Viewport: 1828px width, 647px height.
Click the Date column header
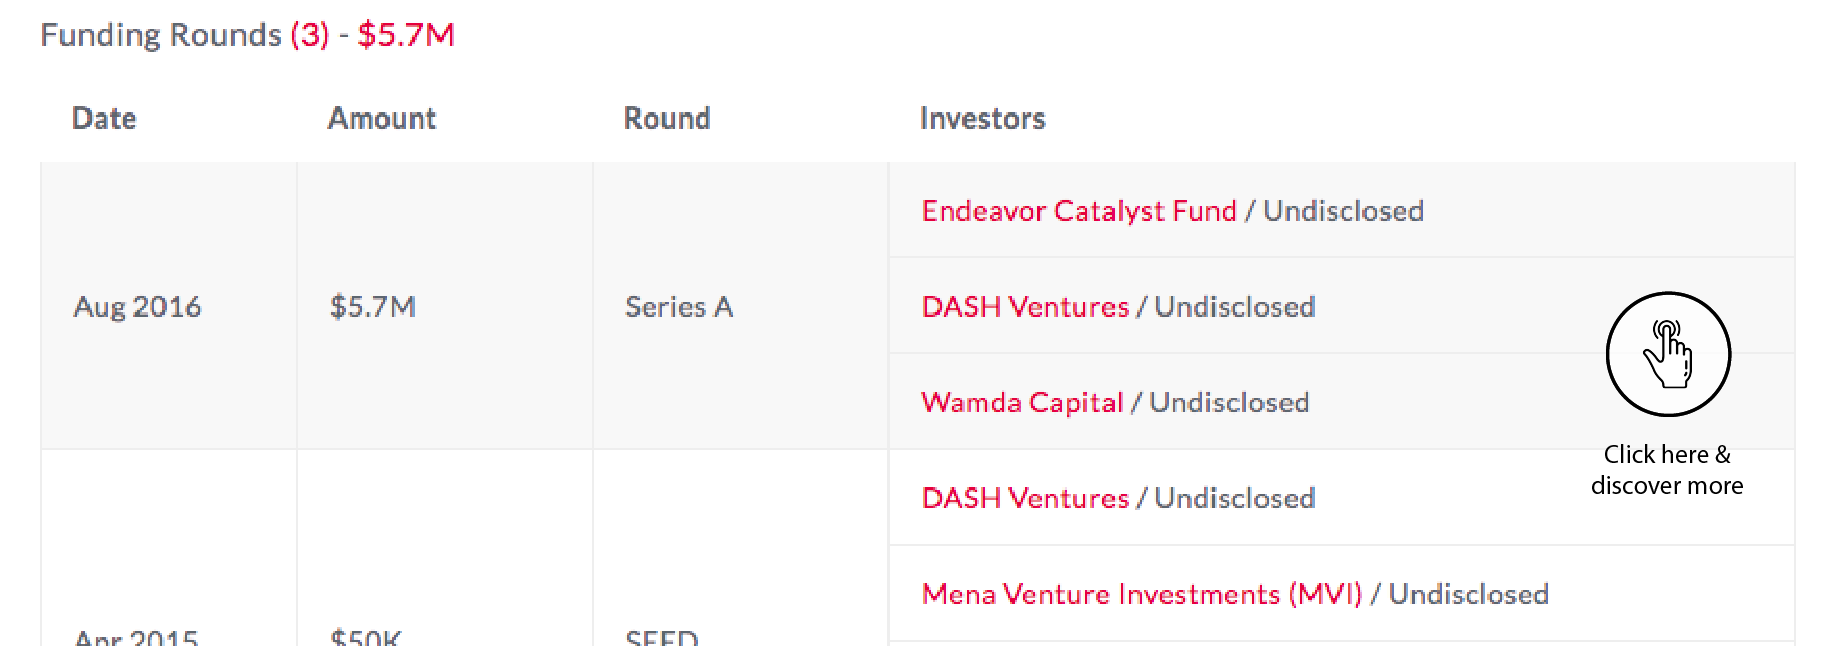pyautogui.click(x=104, y=118)
